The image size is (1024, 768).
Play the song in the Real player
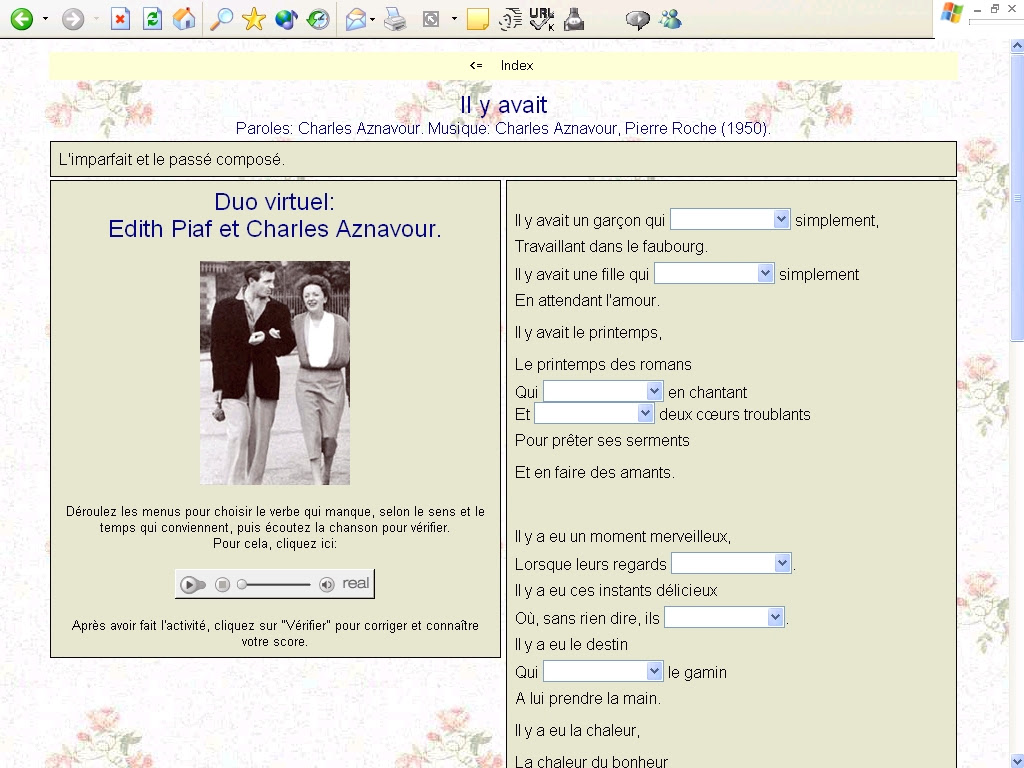pyautogui.click(x=190, y=584)
